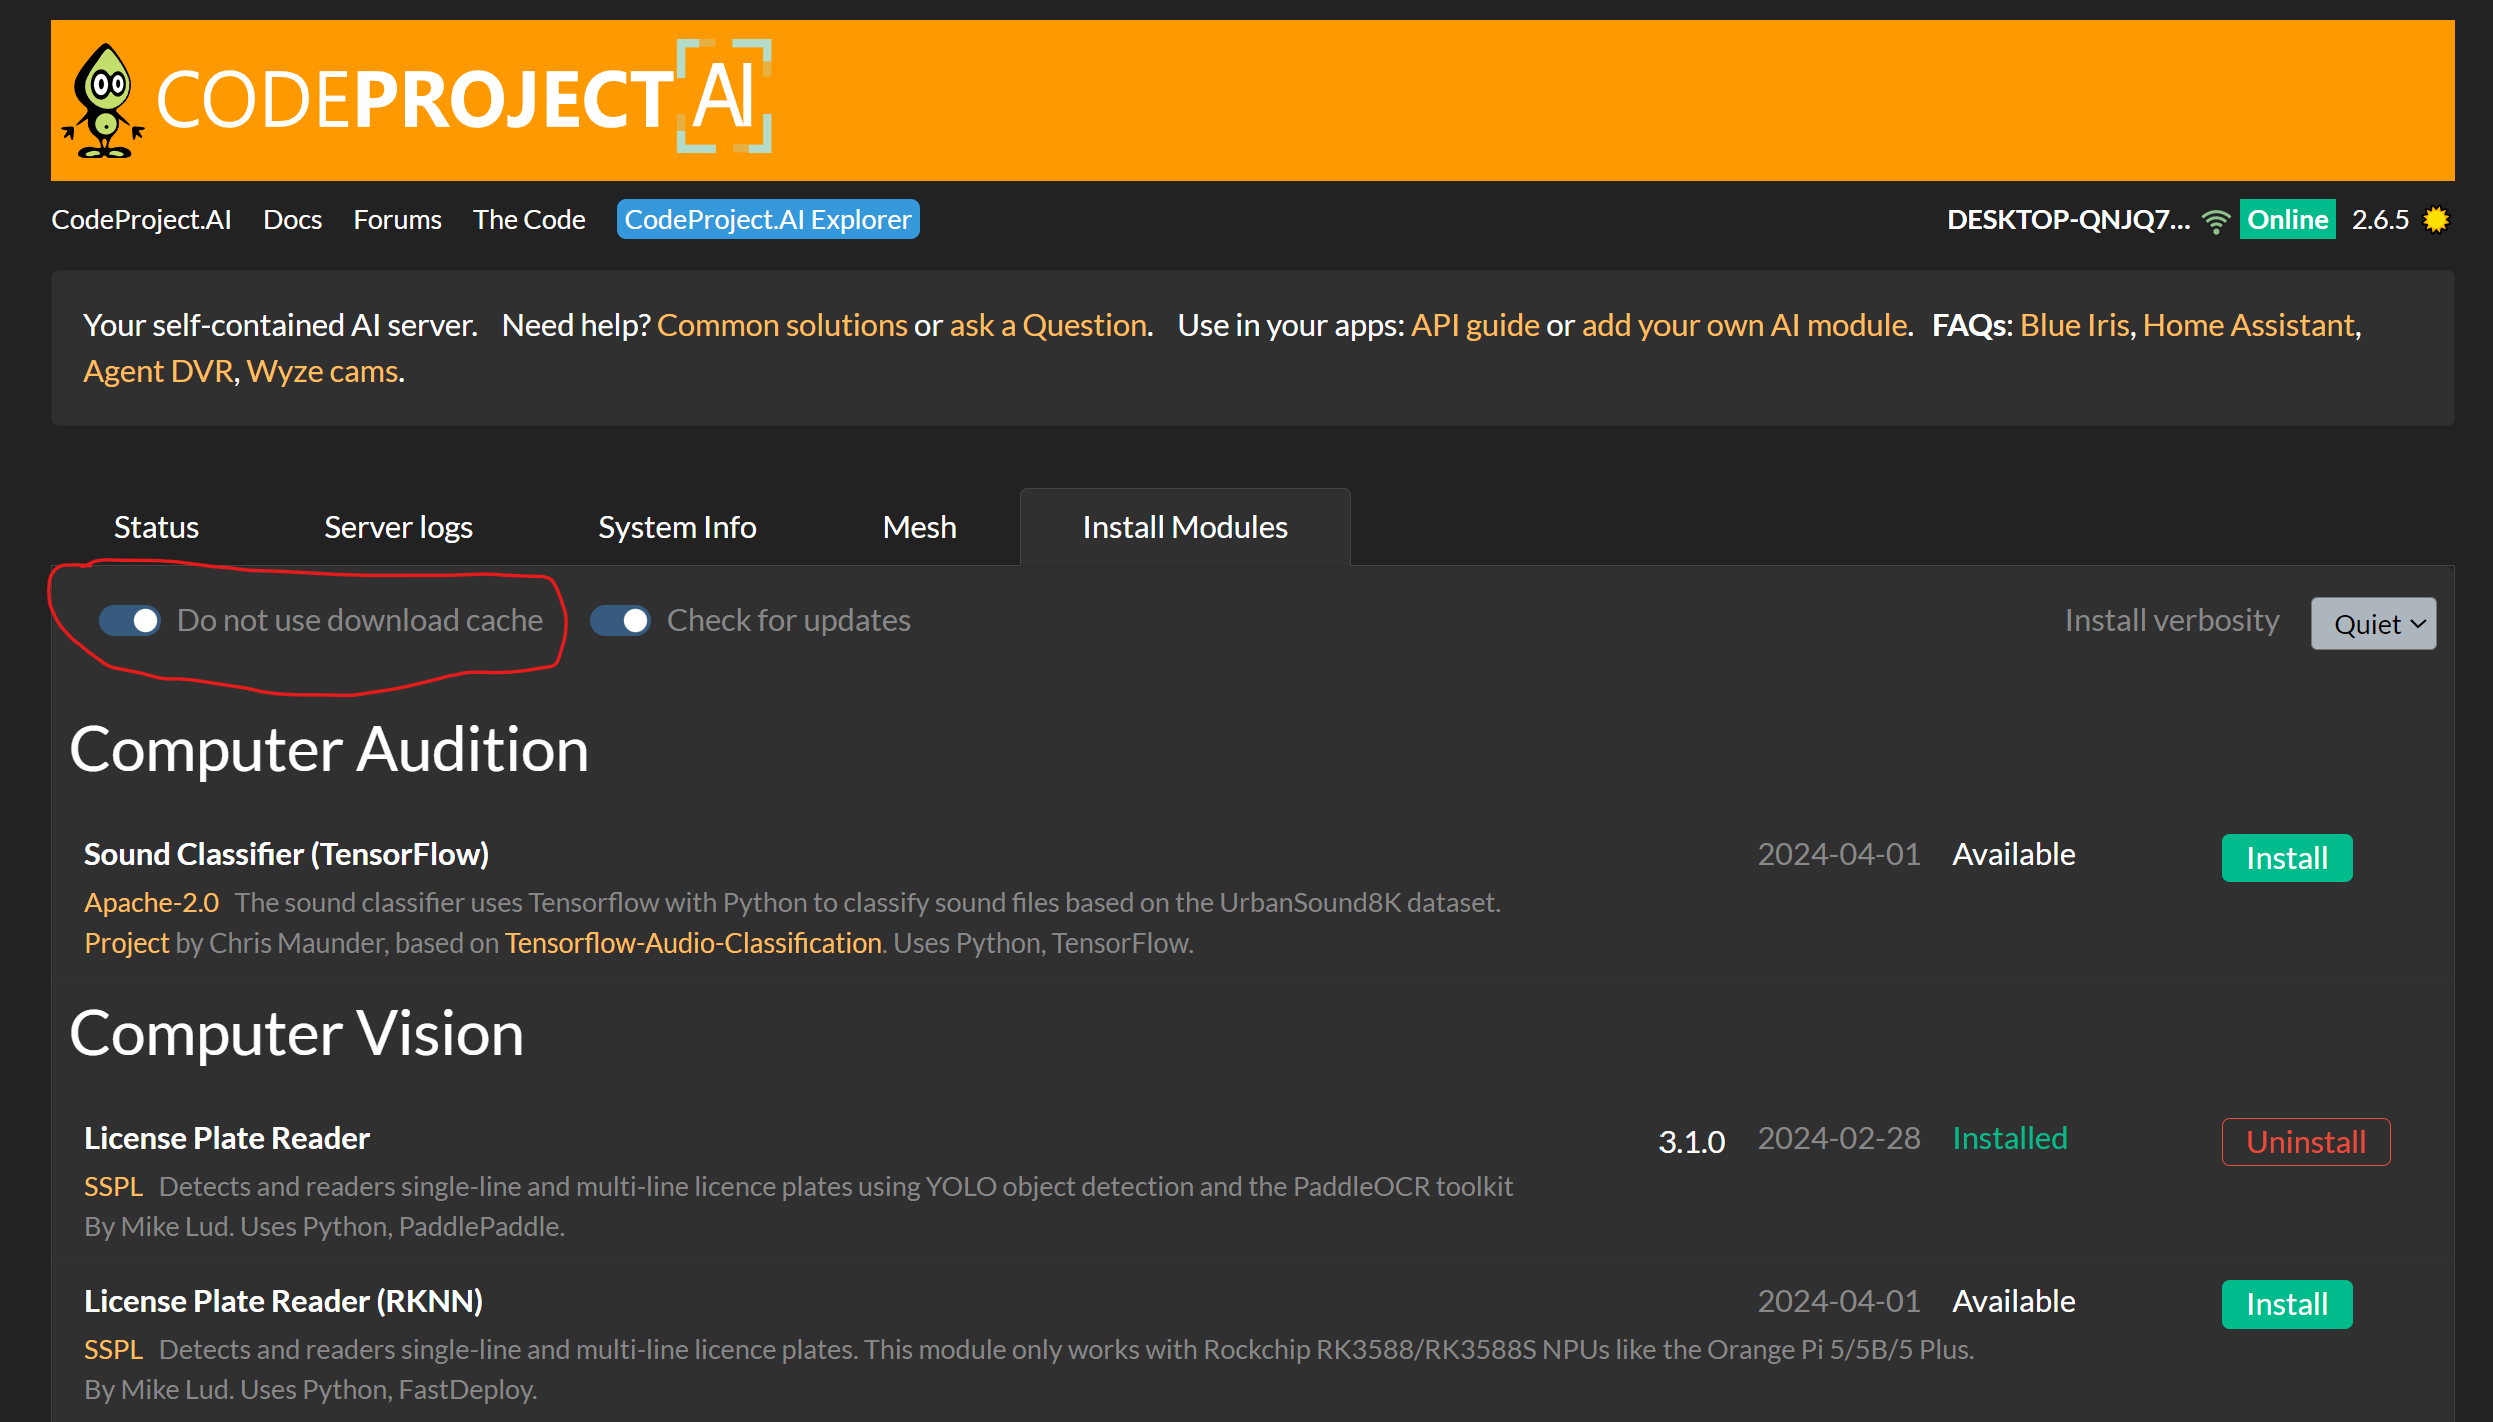
Task: Install License Plate Reader (RKNN) module
Action: click(2287, 1304)
